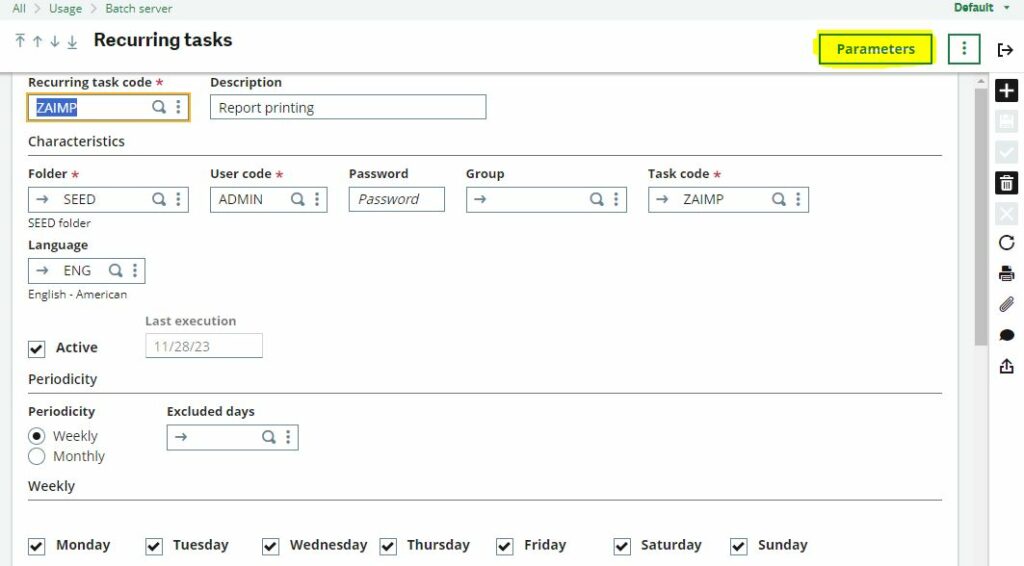Image resolution: width=1024 pixels, height=566 pixels.
Task: Click the trash icon to delete record
Action: pyautogui.click(x=1006, y=183)
